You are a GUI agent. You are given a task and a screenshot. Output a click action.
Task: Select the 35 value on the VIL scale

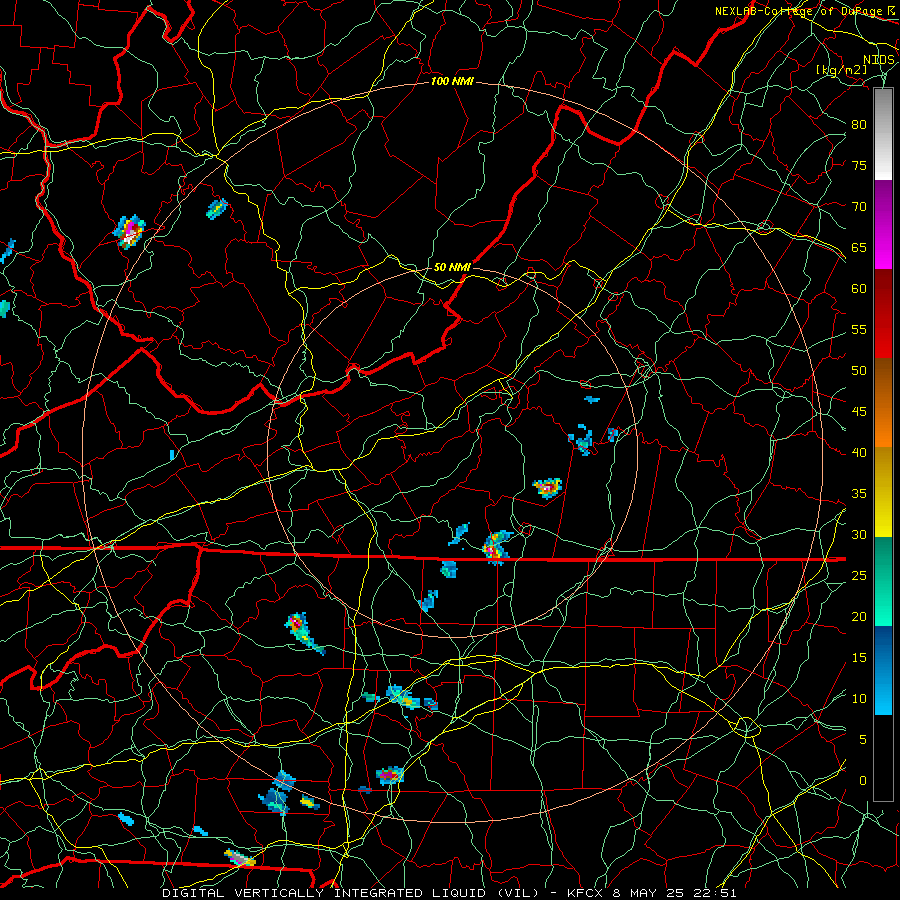pos(859,494)
